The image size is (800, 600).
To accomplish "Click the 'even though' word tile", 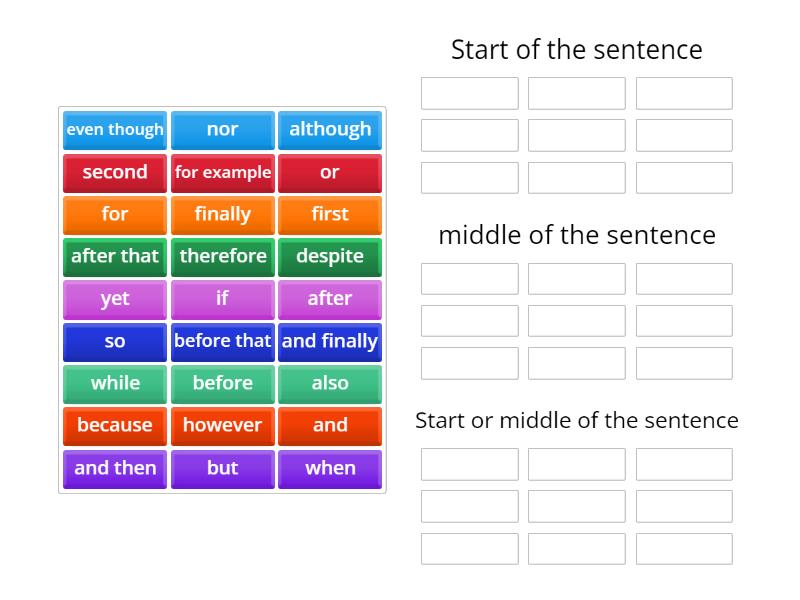I will [115, 130].
